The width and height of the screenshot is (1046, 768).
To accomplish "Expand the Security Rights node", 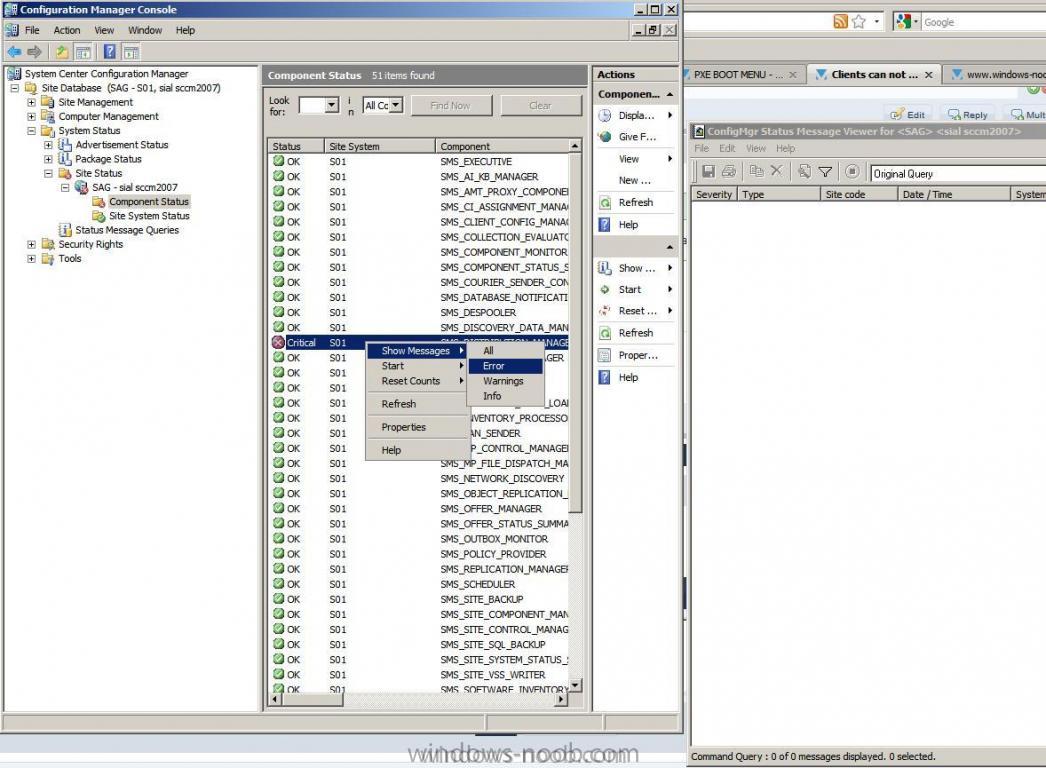I will tap(31, 244).
